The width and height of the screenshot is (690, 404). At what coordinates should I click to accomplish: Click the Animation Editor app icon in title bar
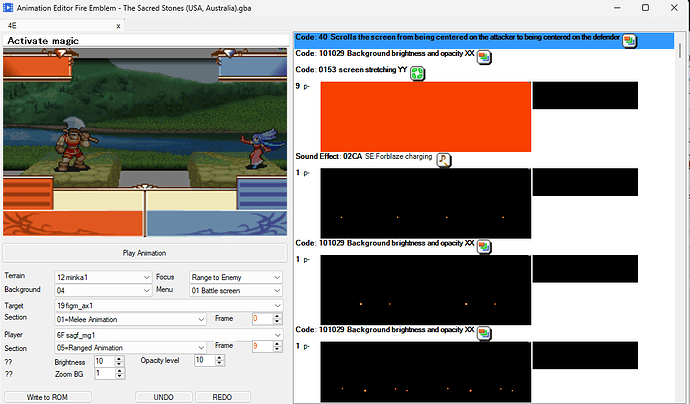[8, 7]
